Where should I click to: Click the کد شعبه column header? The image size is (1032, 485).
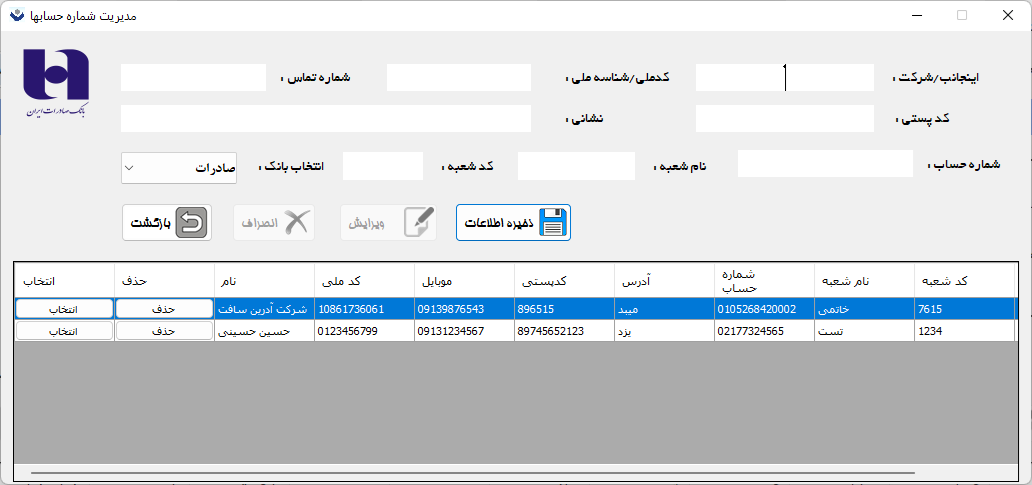[965, 281]
